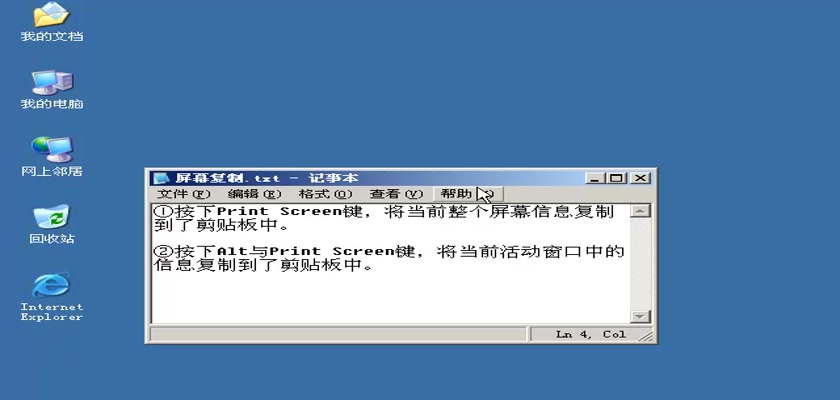The height and width of the screenshot is (400, 840).
Task: Click the Ln 4, Col status bar section
Action: point(591,335)
